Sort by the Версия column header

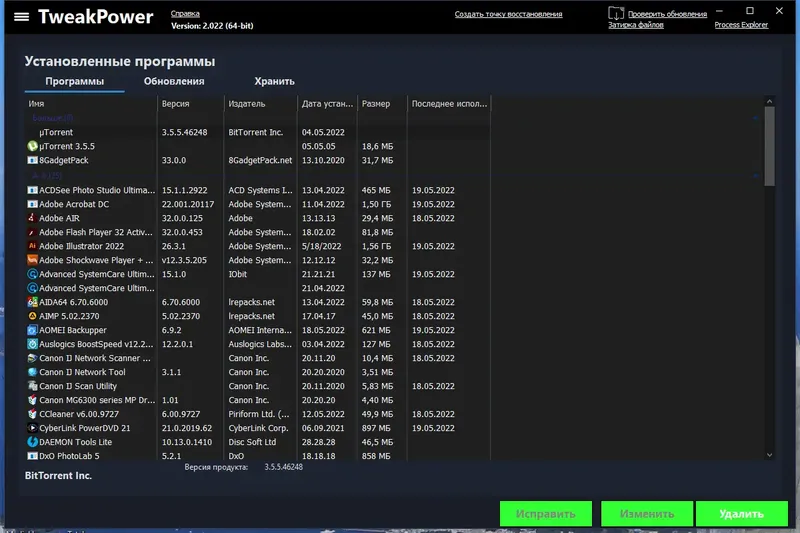coord(191,104)
